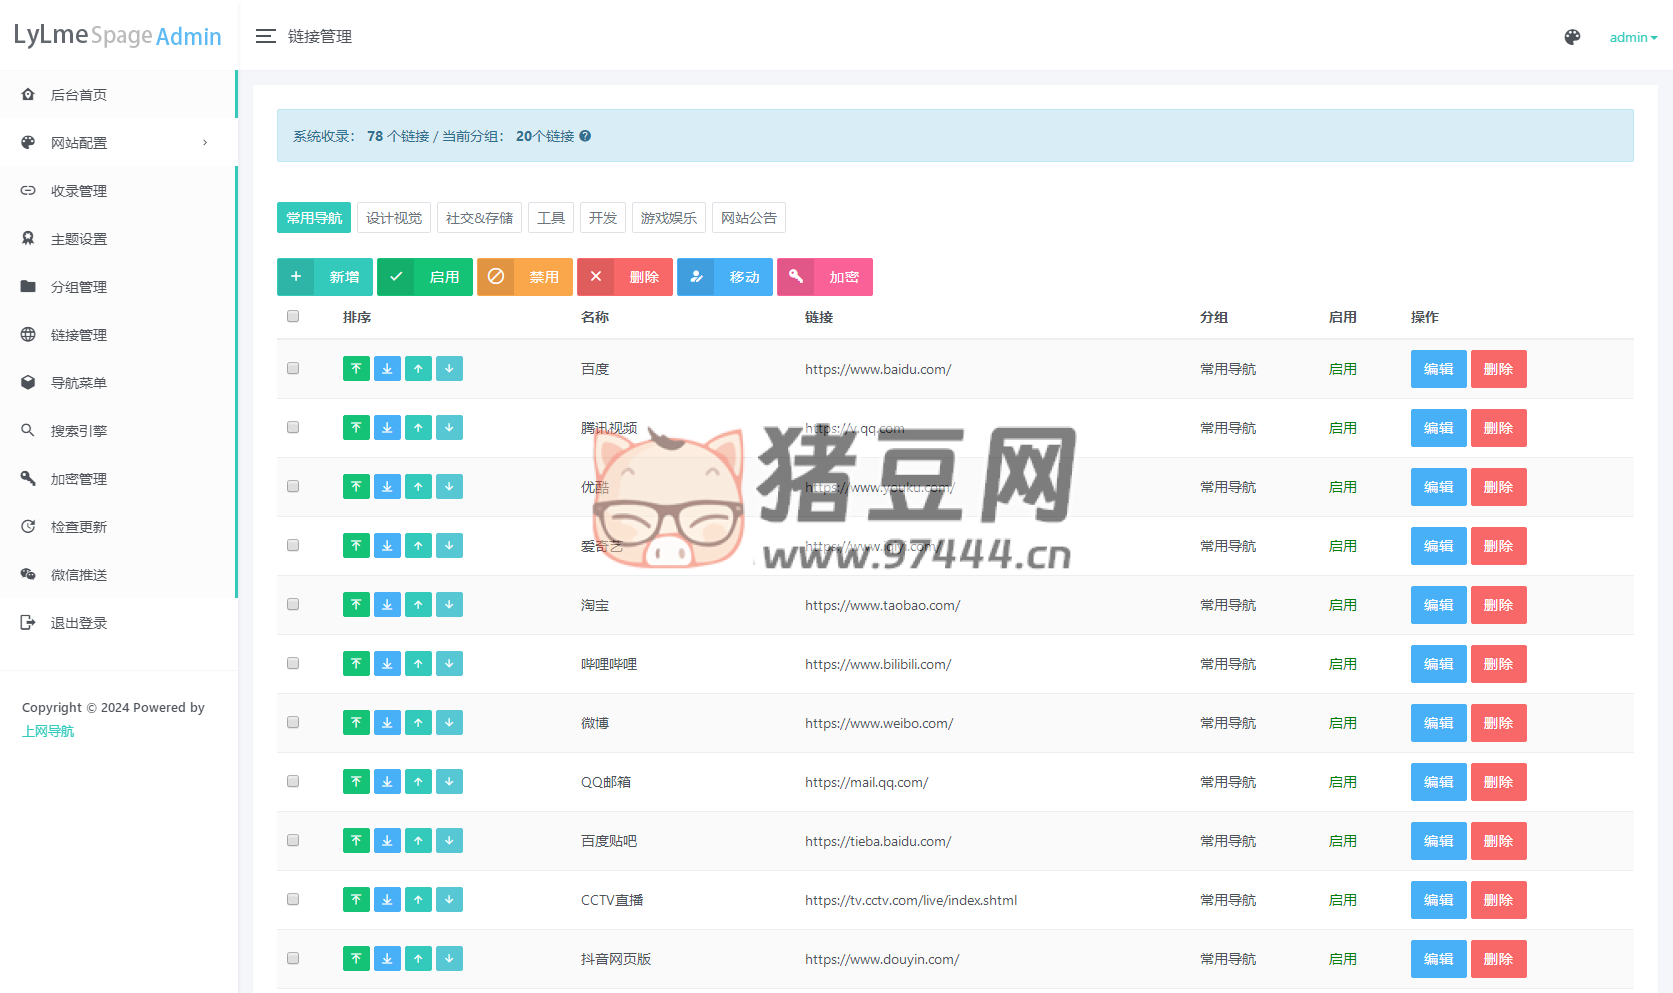
Task: Open 分组管理 in the sidebar
Action: click(x=79, y=287)
